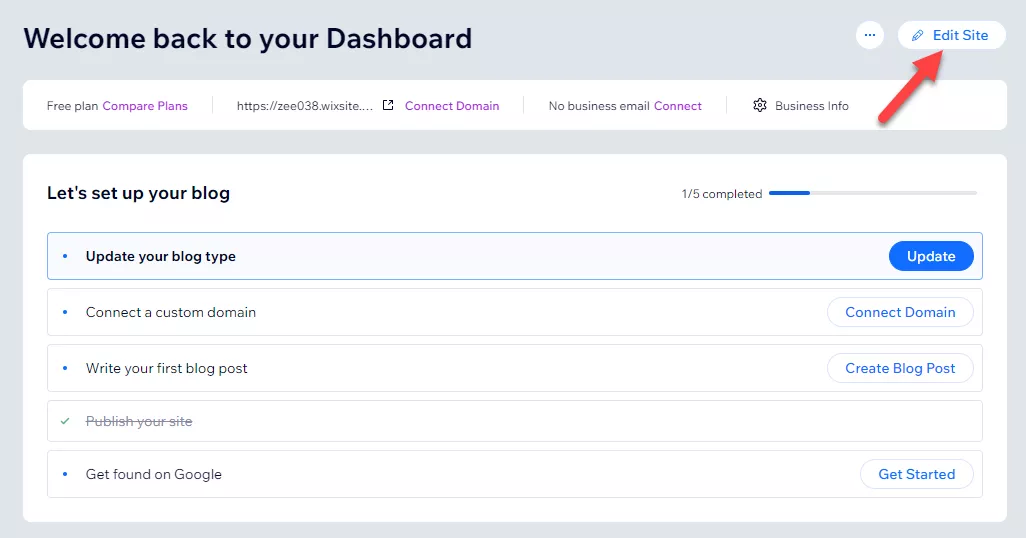Select the crossed-out Publish your site step
The image size is (1026, 538).
click(x=139, y=421)
